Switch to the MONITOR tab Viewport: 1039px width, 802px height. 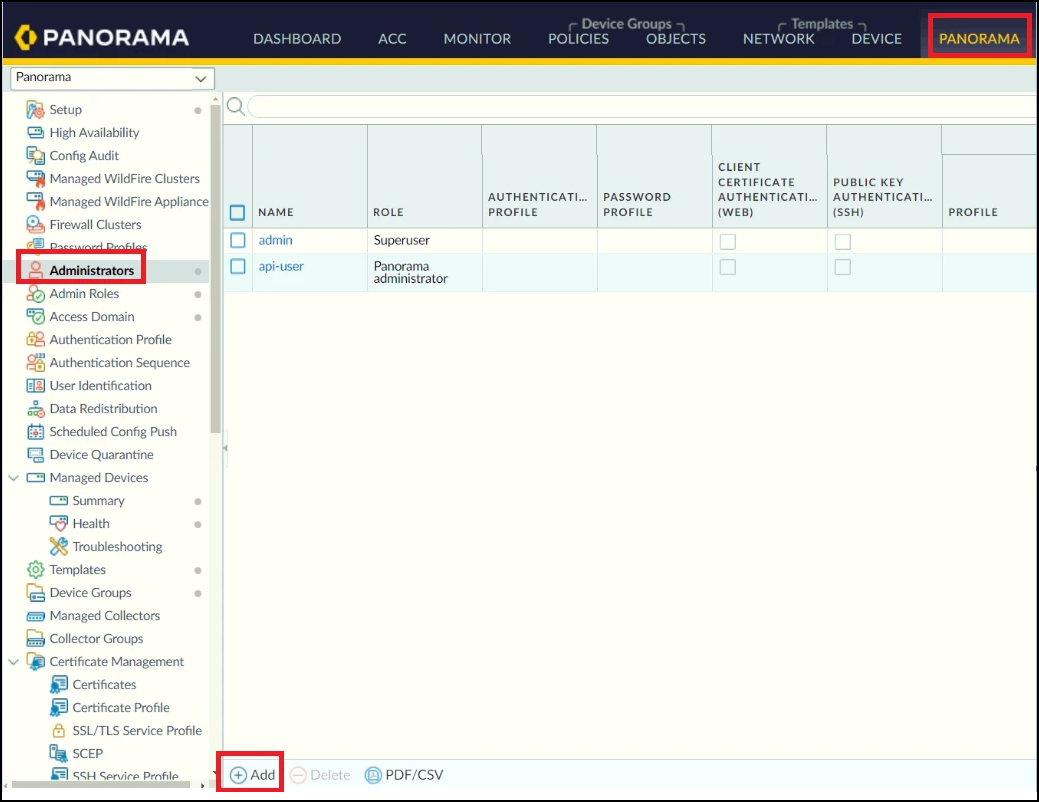[x=477, y=39]
